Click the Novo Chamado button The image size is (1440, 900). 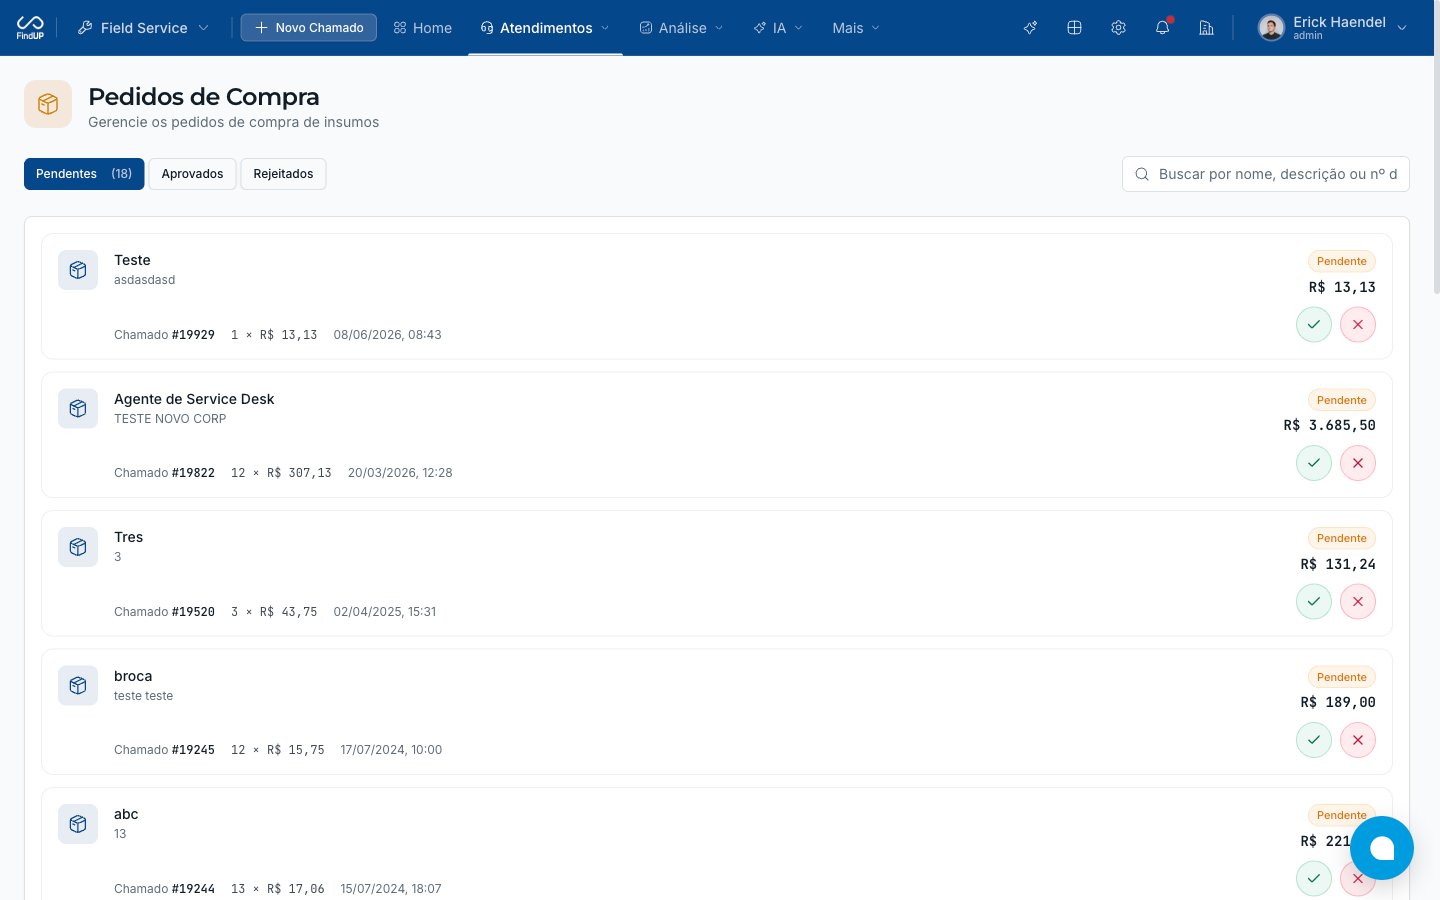[x=308, y=28]
